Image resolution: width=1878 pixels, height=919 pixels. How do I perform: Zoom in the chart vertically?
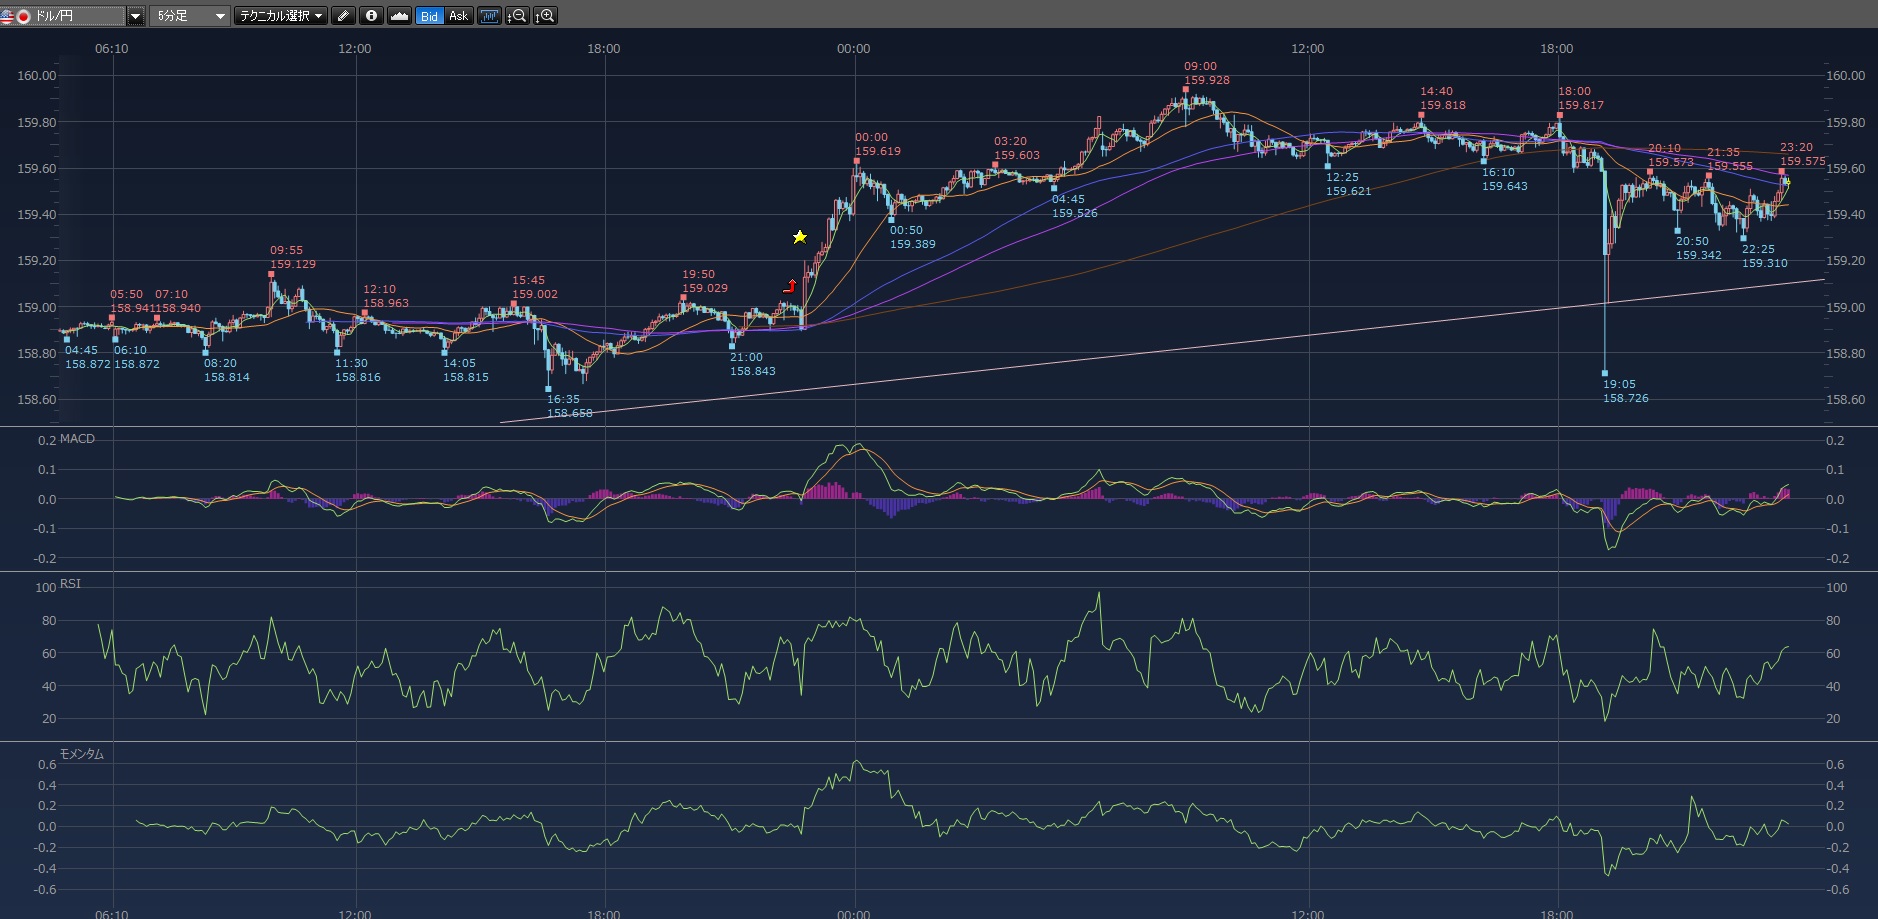[545, 16]
